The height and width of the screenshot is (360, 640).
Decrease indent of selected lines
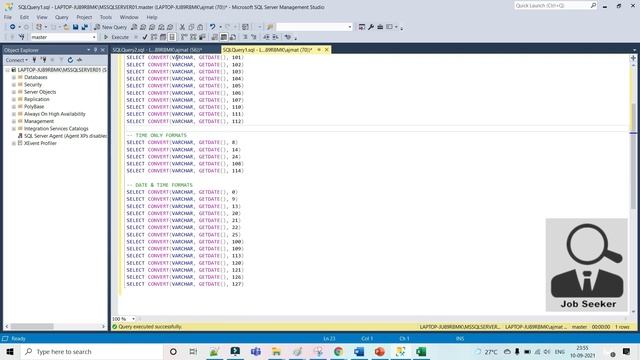tap(266, 37)
